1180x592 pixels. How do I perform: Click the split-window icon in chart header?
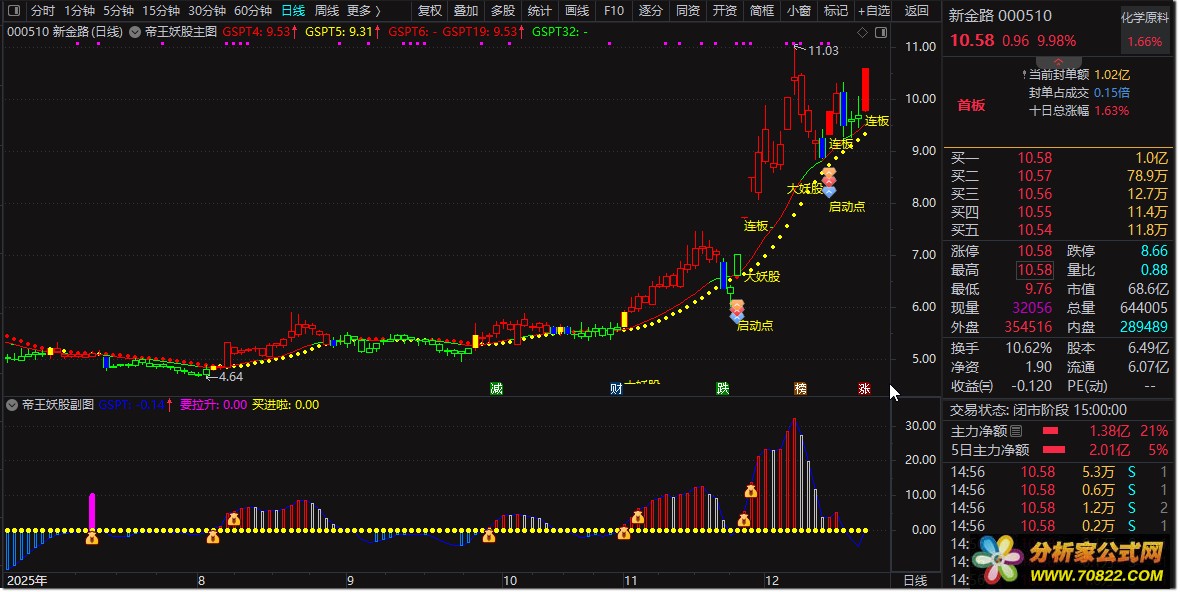pyautogui.click(x=881, y=32)
